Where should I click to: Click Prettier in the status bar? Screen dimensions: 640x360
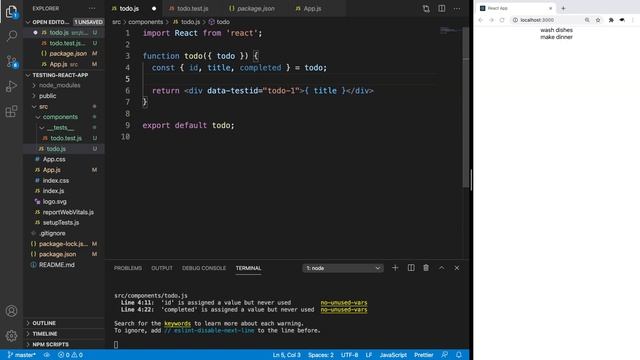[424, 355]
